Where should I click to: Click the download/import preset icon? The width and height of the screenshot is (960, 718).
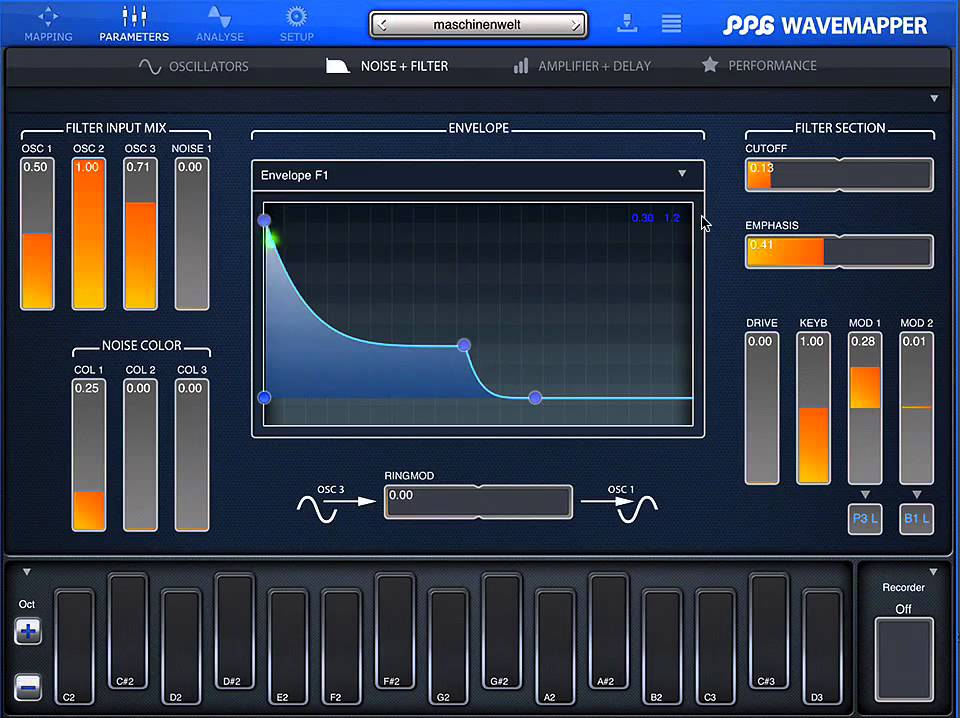click(627, 23)
